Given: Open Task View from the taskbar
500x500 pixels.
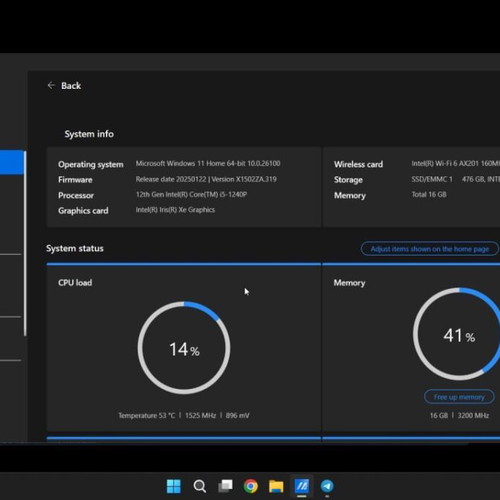Looking at the screenshot, I should tap(225, 486).
